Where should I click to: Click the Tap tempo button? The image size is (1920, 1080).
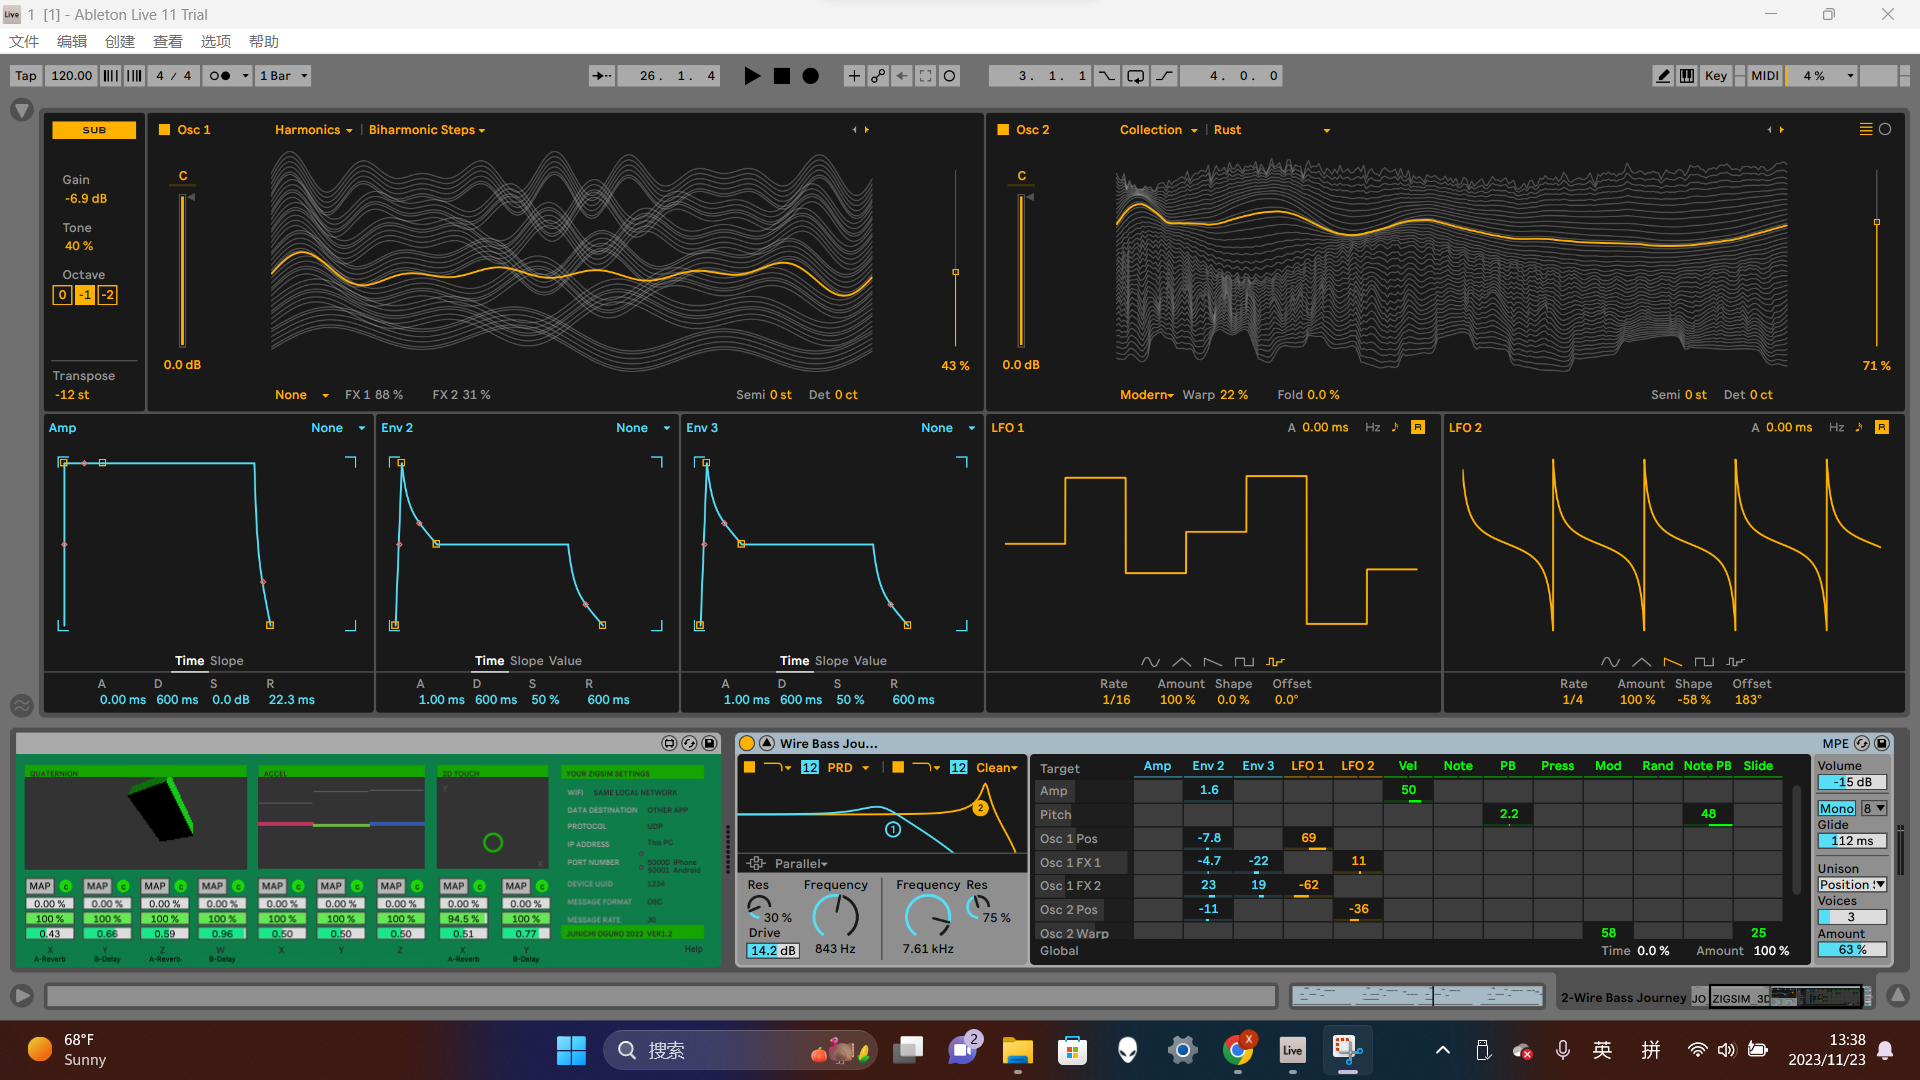(x=26, y=76)
